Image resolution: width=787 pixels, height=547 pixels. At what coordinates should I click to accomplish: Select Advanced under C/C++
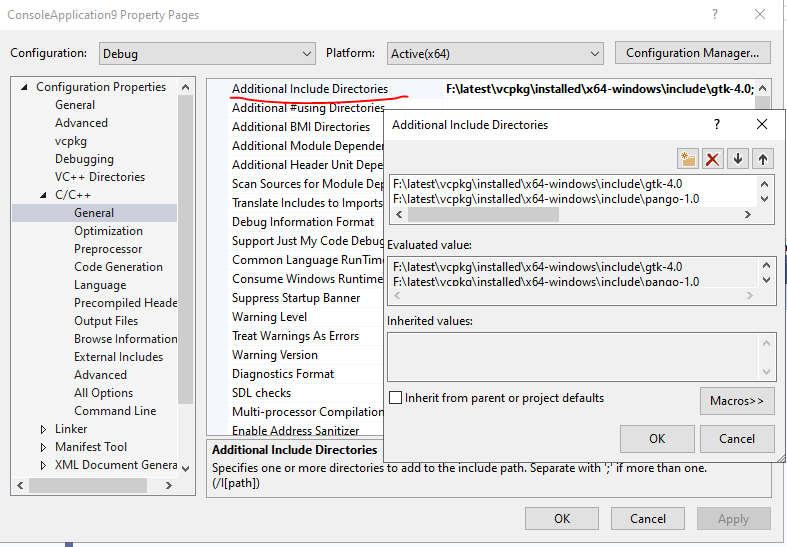coord(100,375)
